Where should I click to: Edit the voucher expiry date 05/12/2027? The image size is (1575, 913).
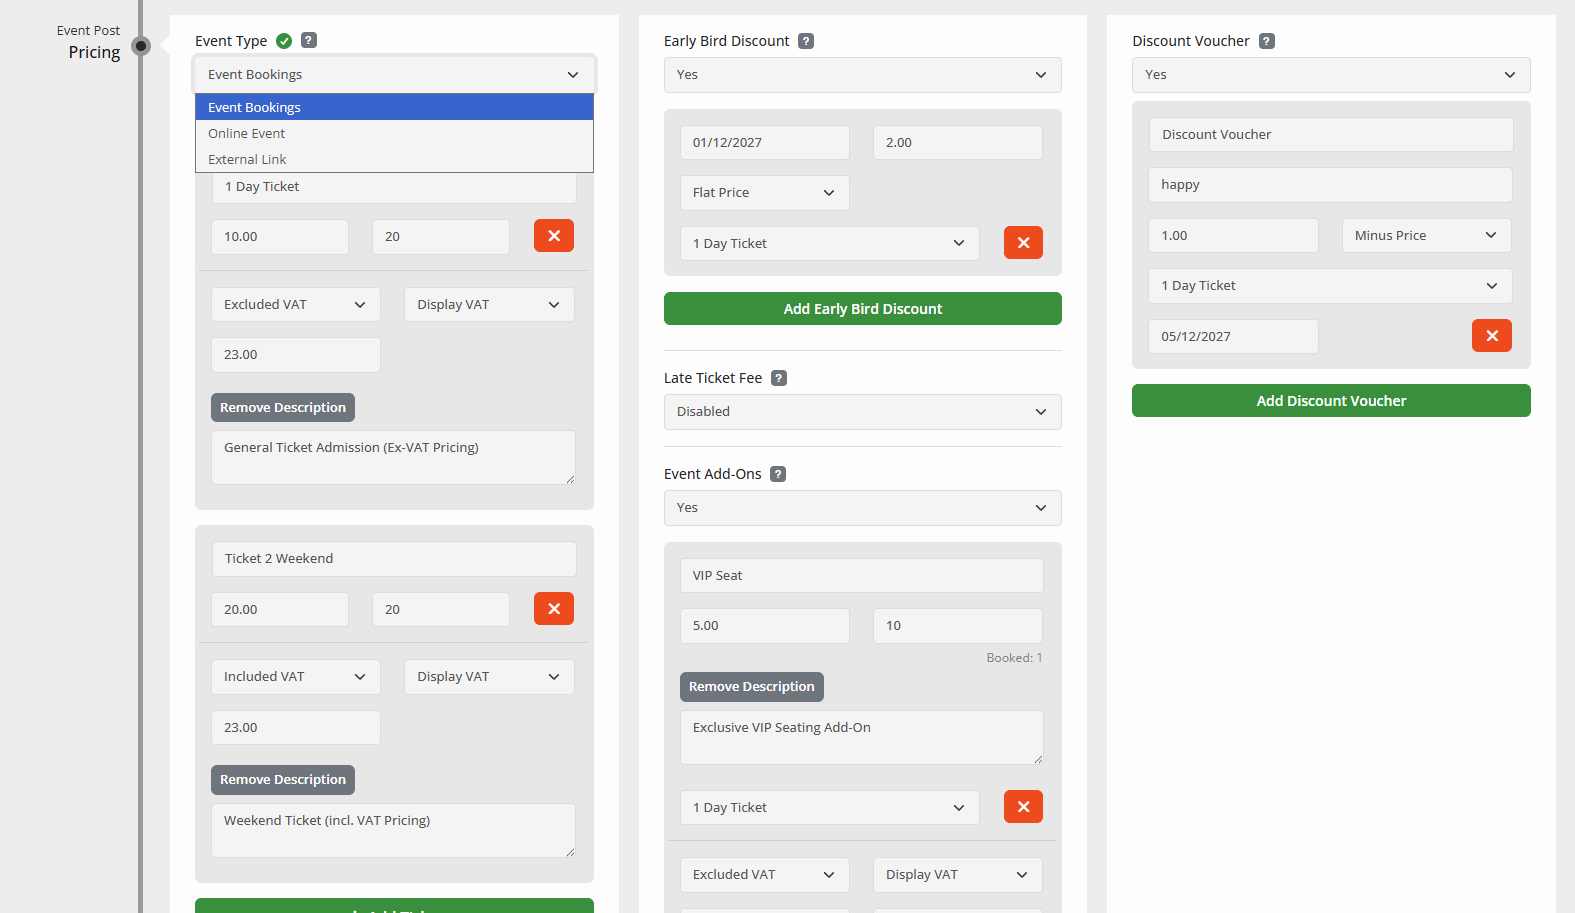click(1233, 337)
